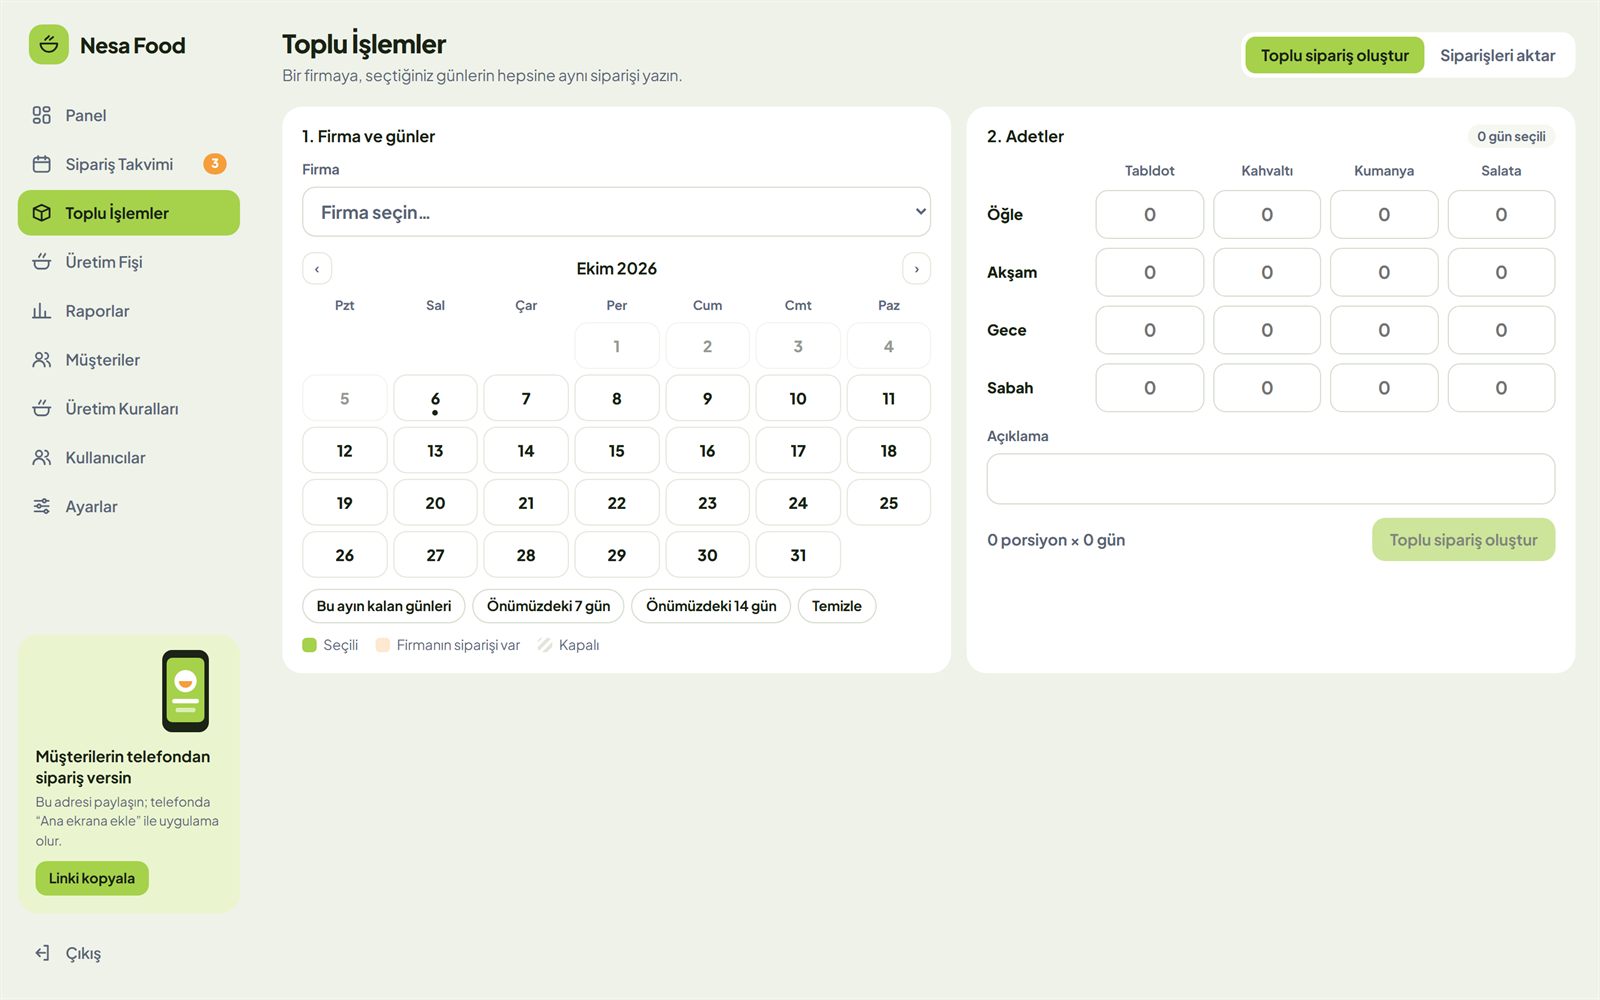Click the Raporlar chart icon
Screen dimensions: 1600x1000
(41, 311)
